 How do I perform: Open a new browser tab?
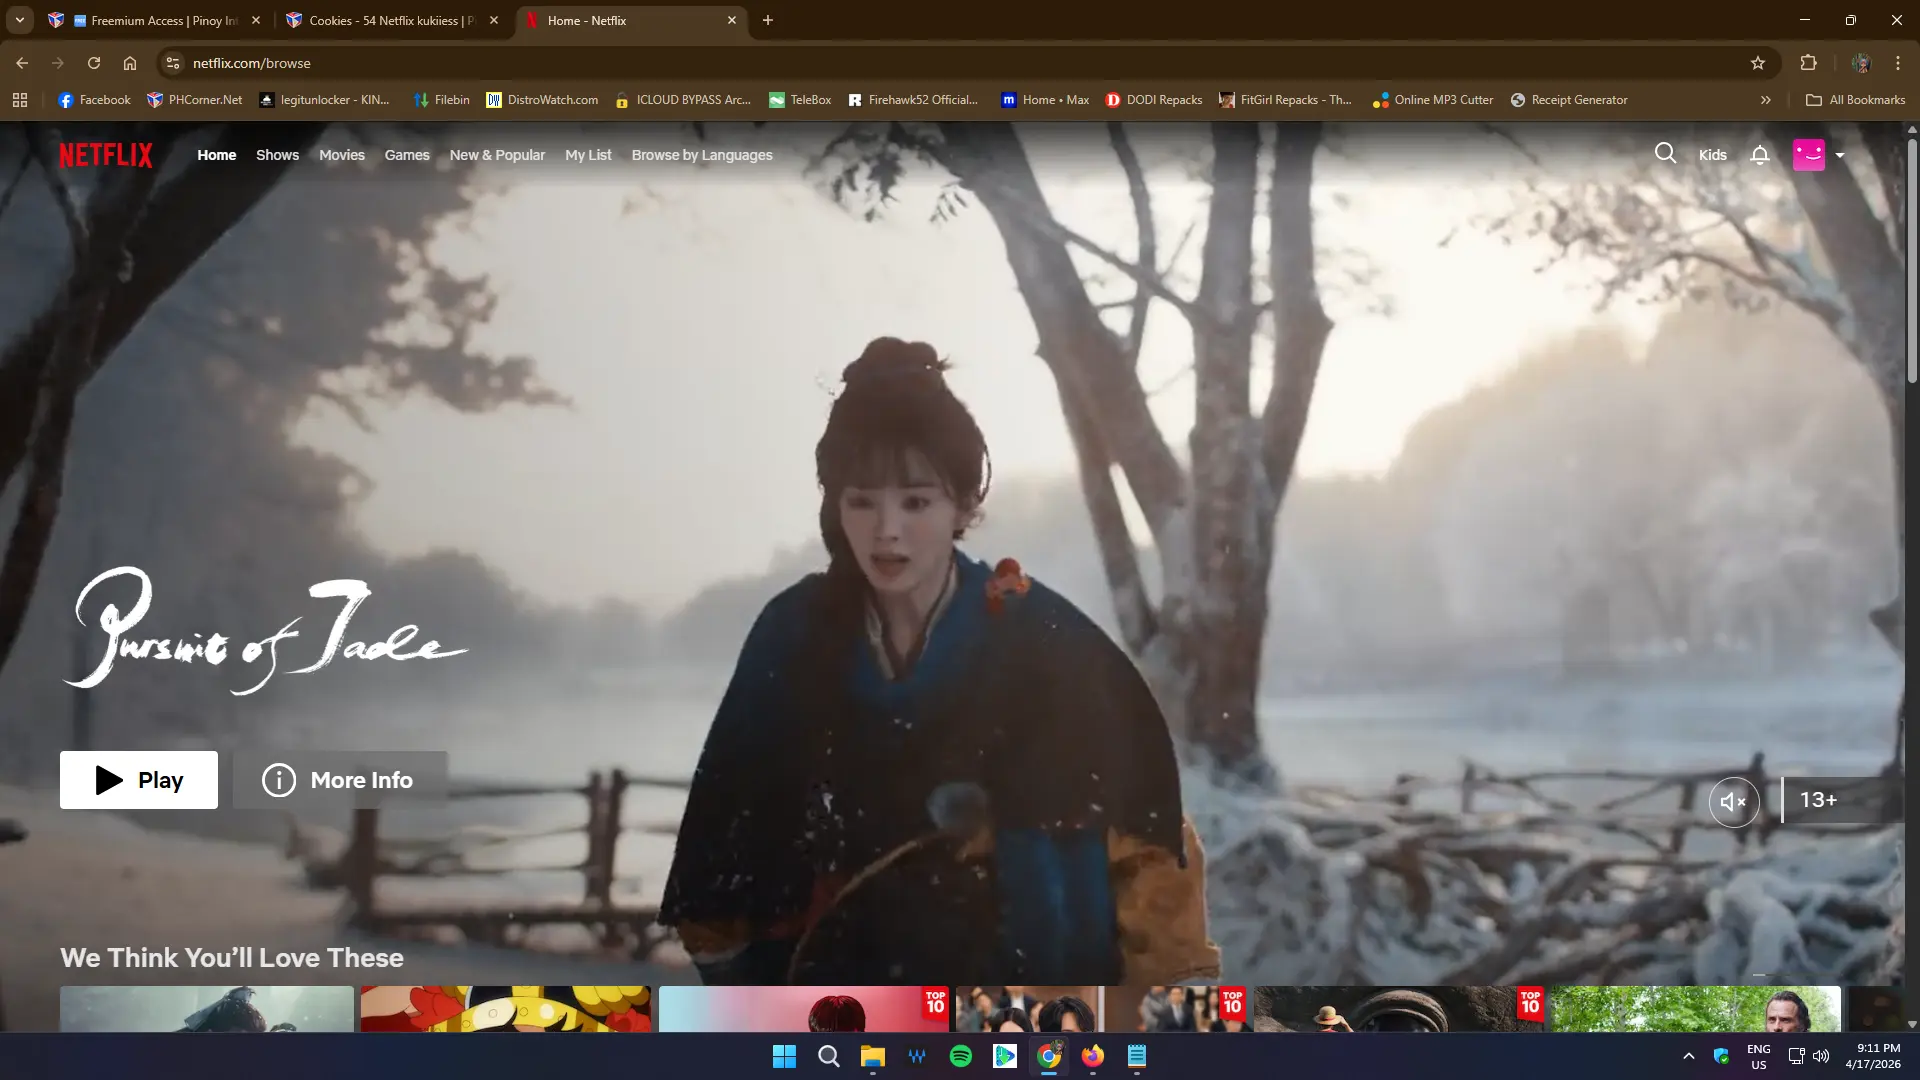[x=768, y=20]
